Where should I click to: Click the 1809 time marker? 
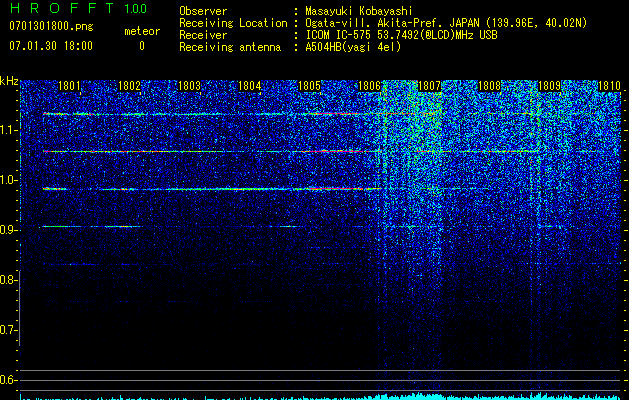pyautogui.click(x=549, y=85)
